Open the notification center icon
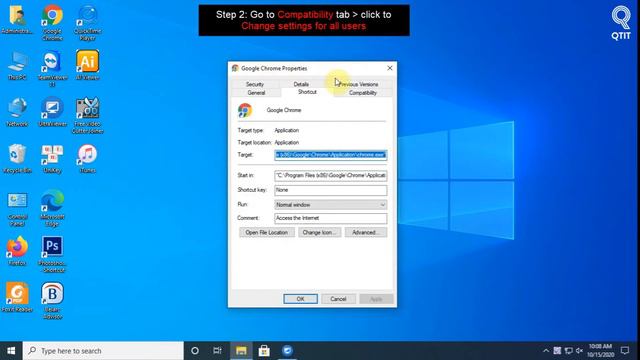Viewport: 640px width, 360px height. click(x=625, y=351)
